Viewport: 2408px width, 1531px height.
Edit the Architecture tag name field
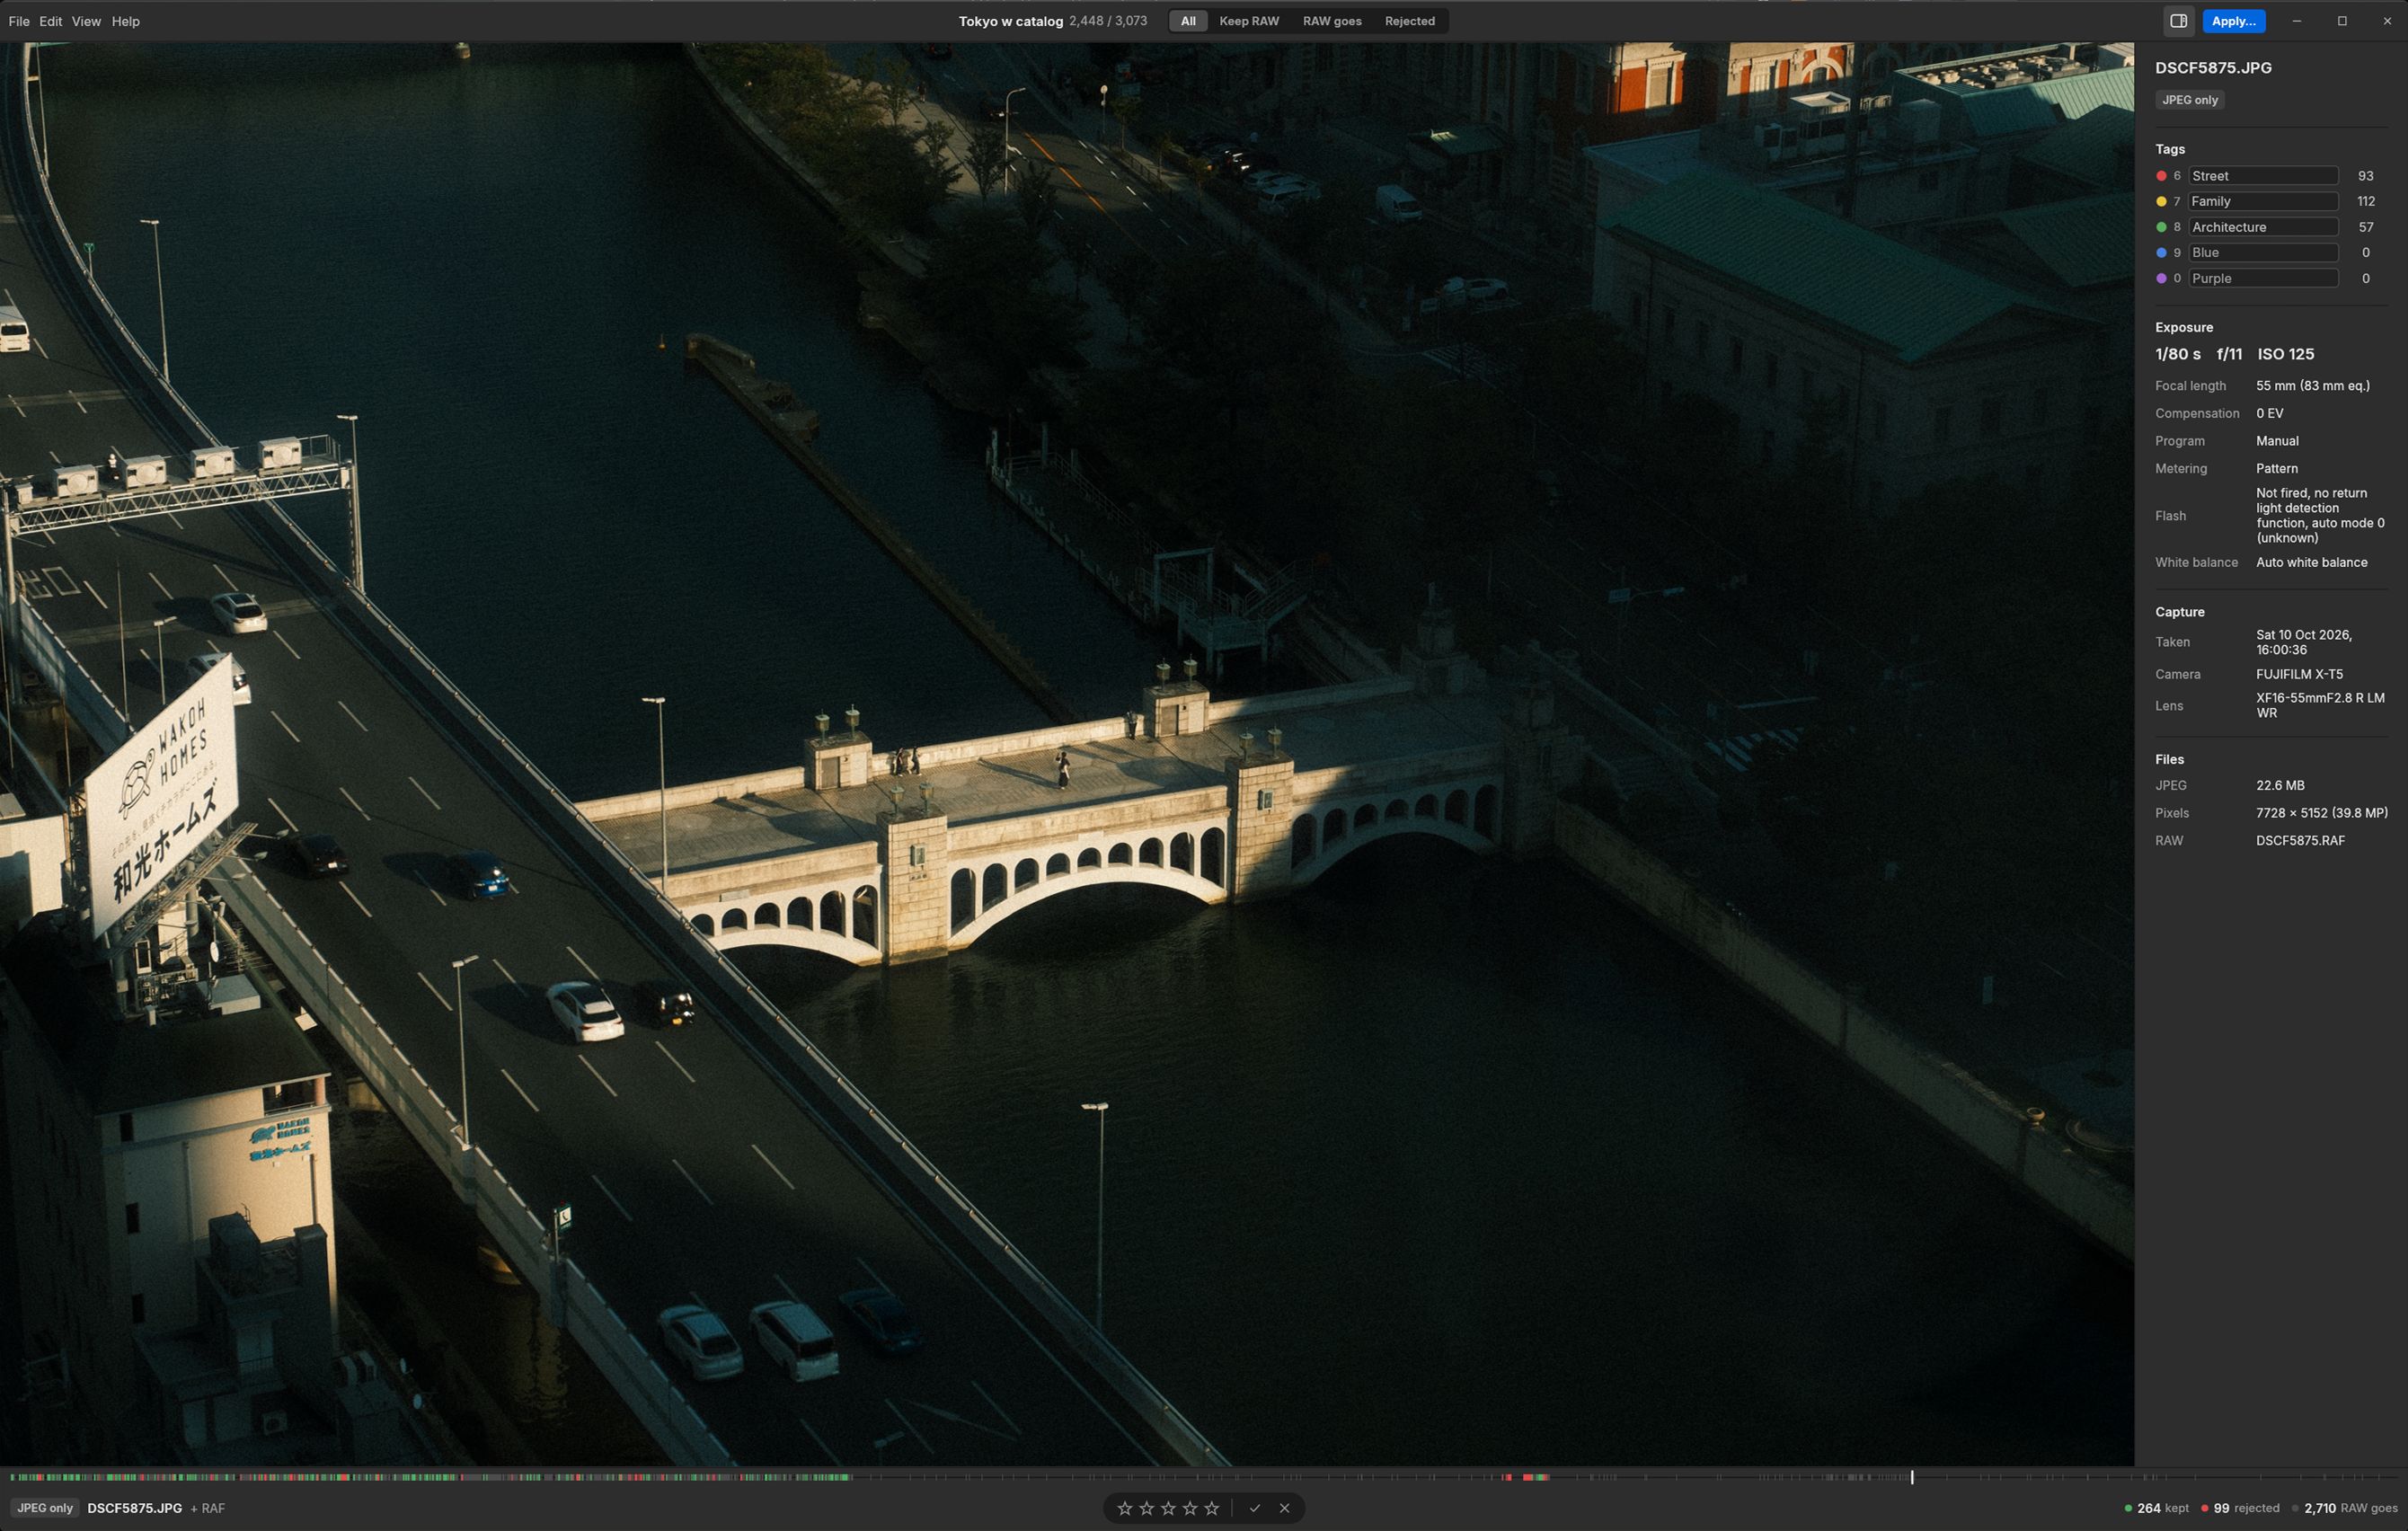tap(2263, 227)
